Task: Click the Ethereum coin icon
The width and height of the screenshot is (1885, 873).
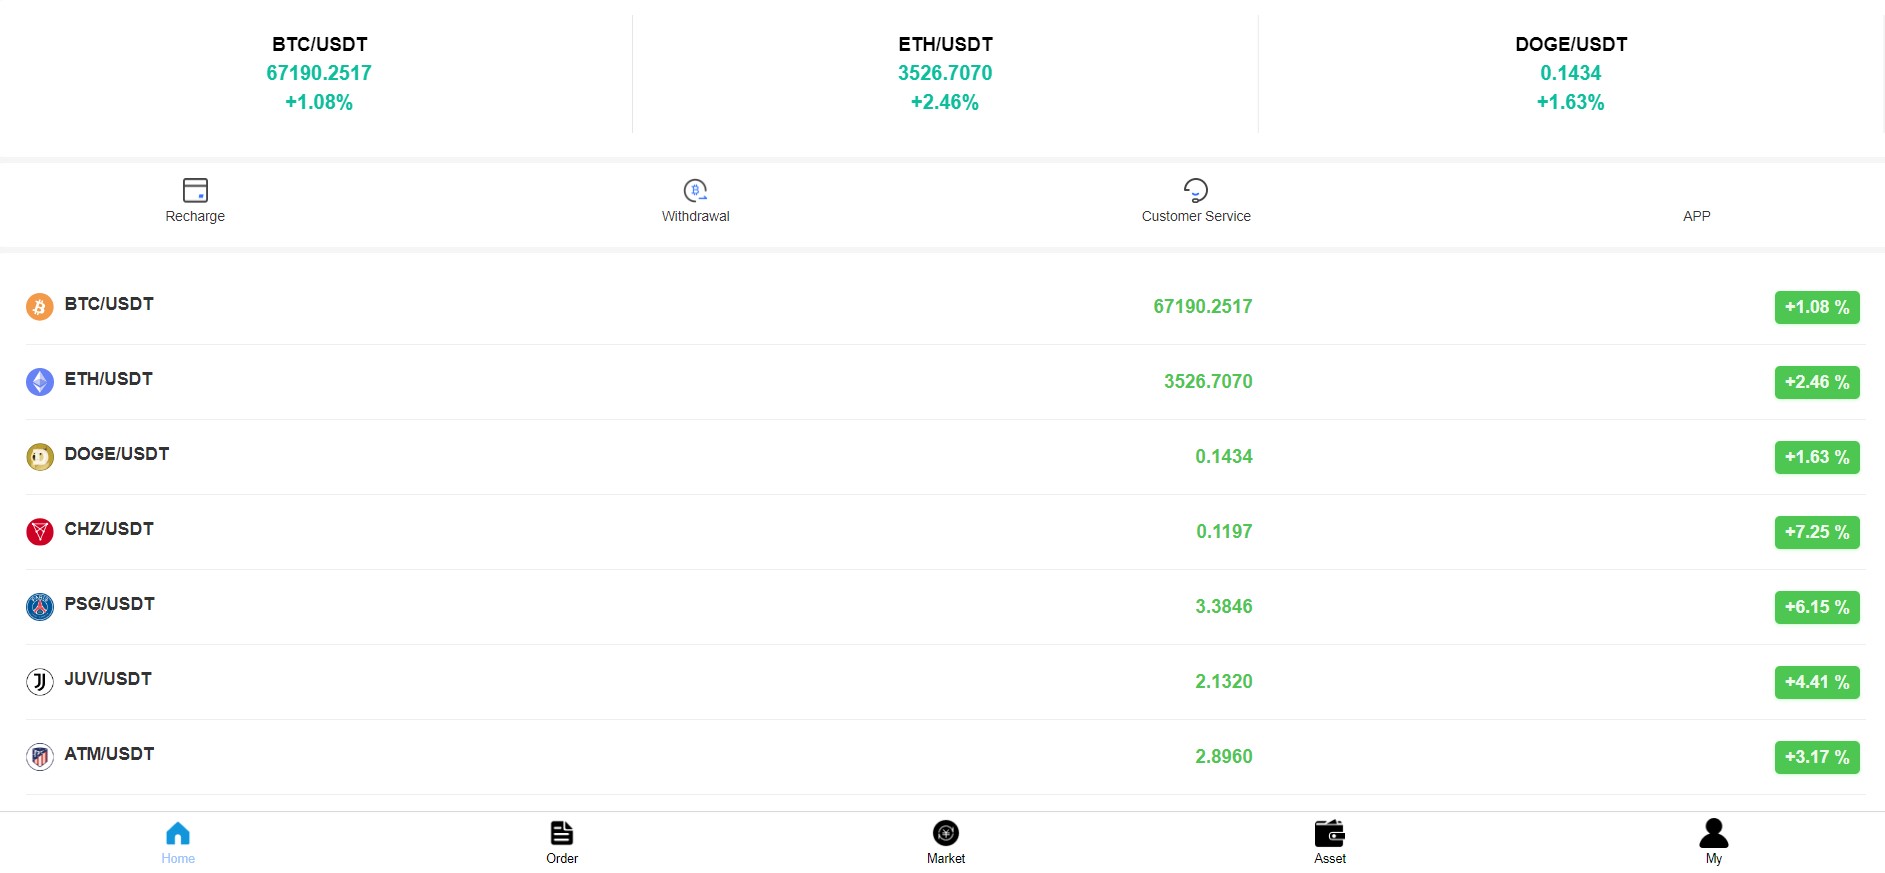Action: [40, 382]
